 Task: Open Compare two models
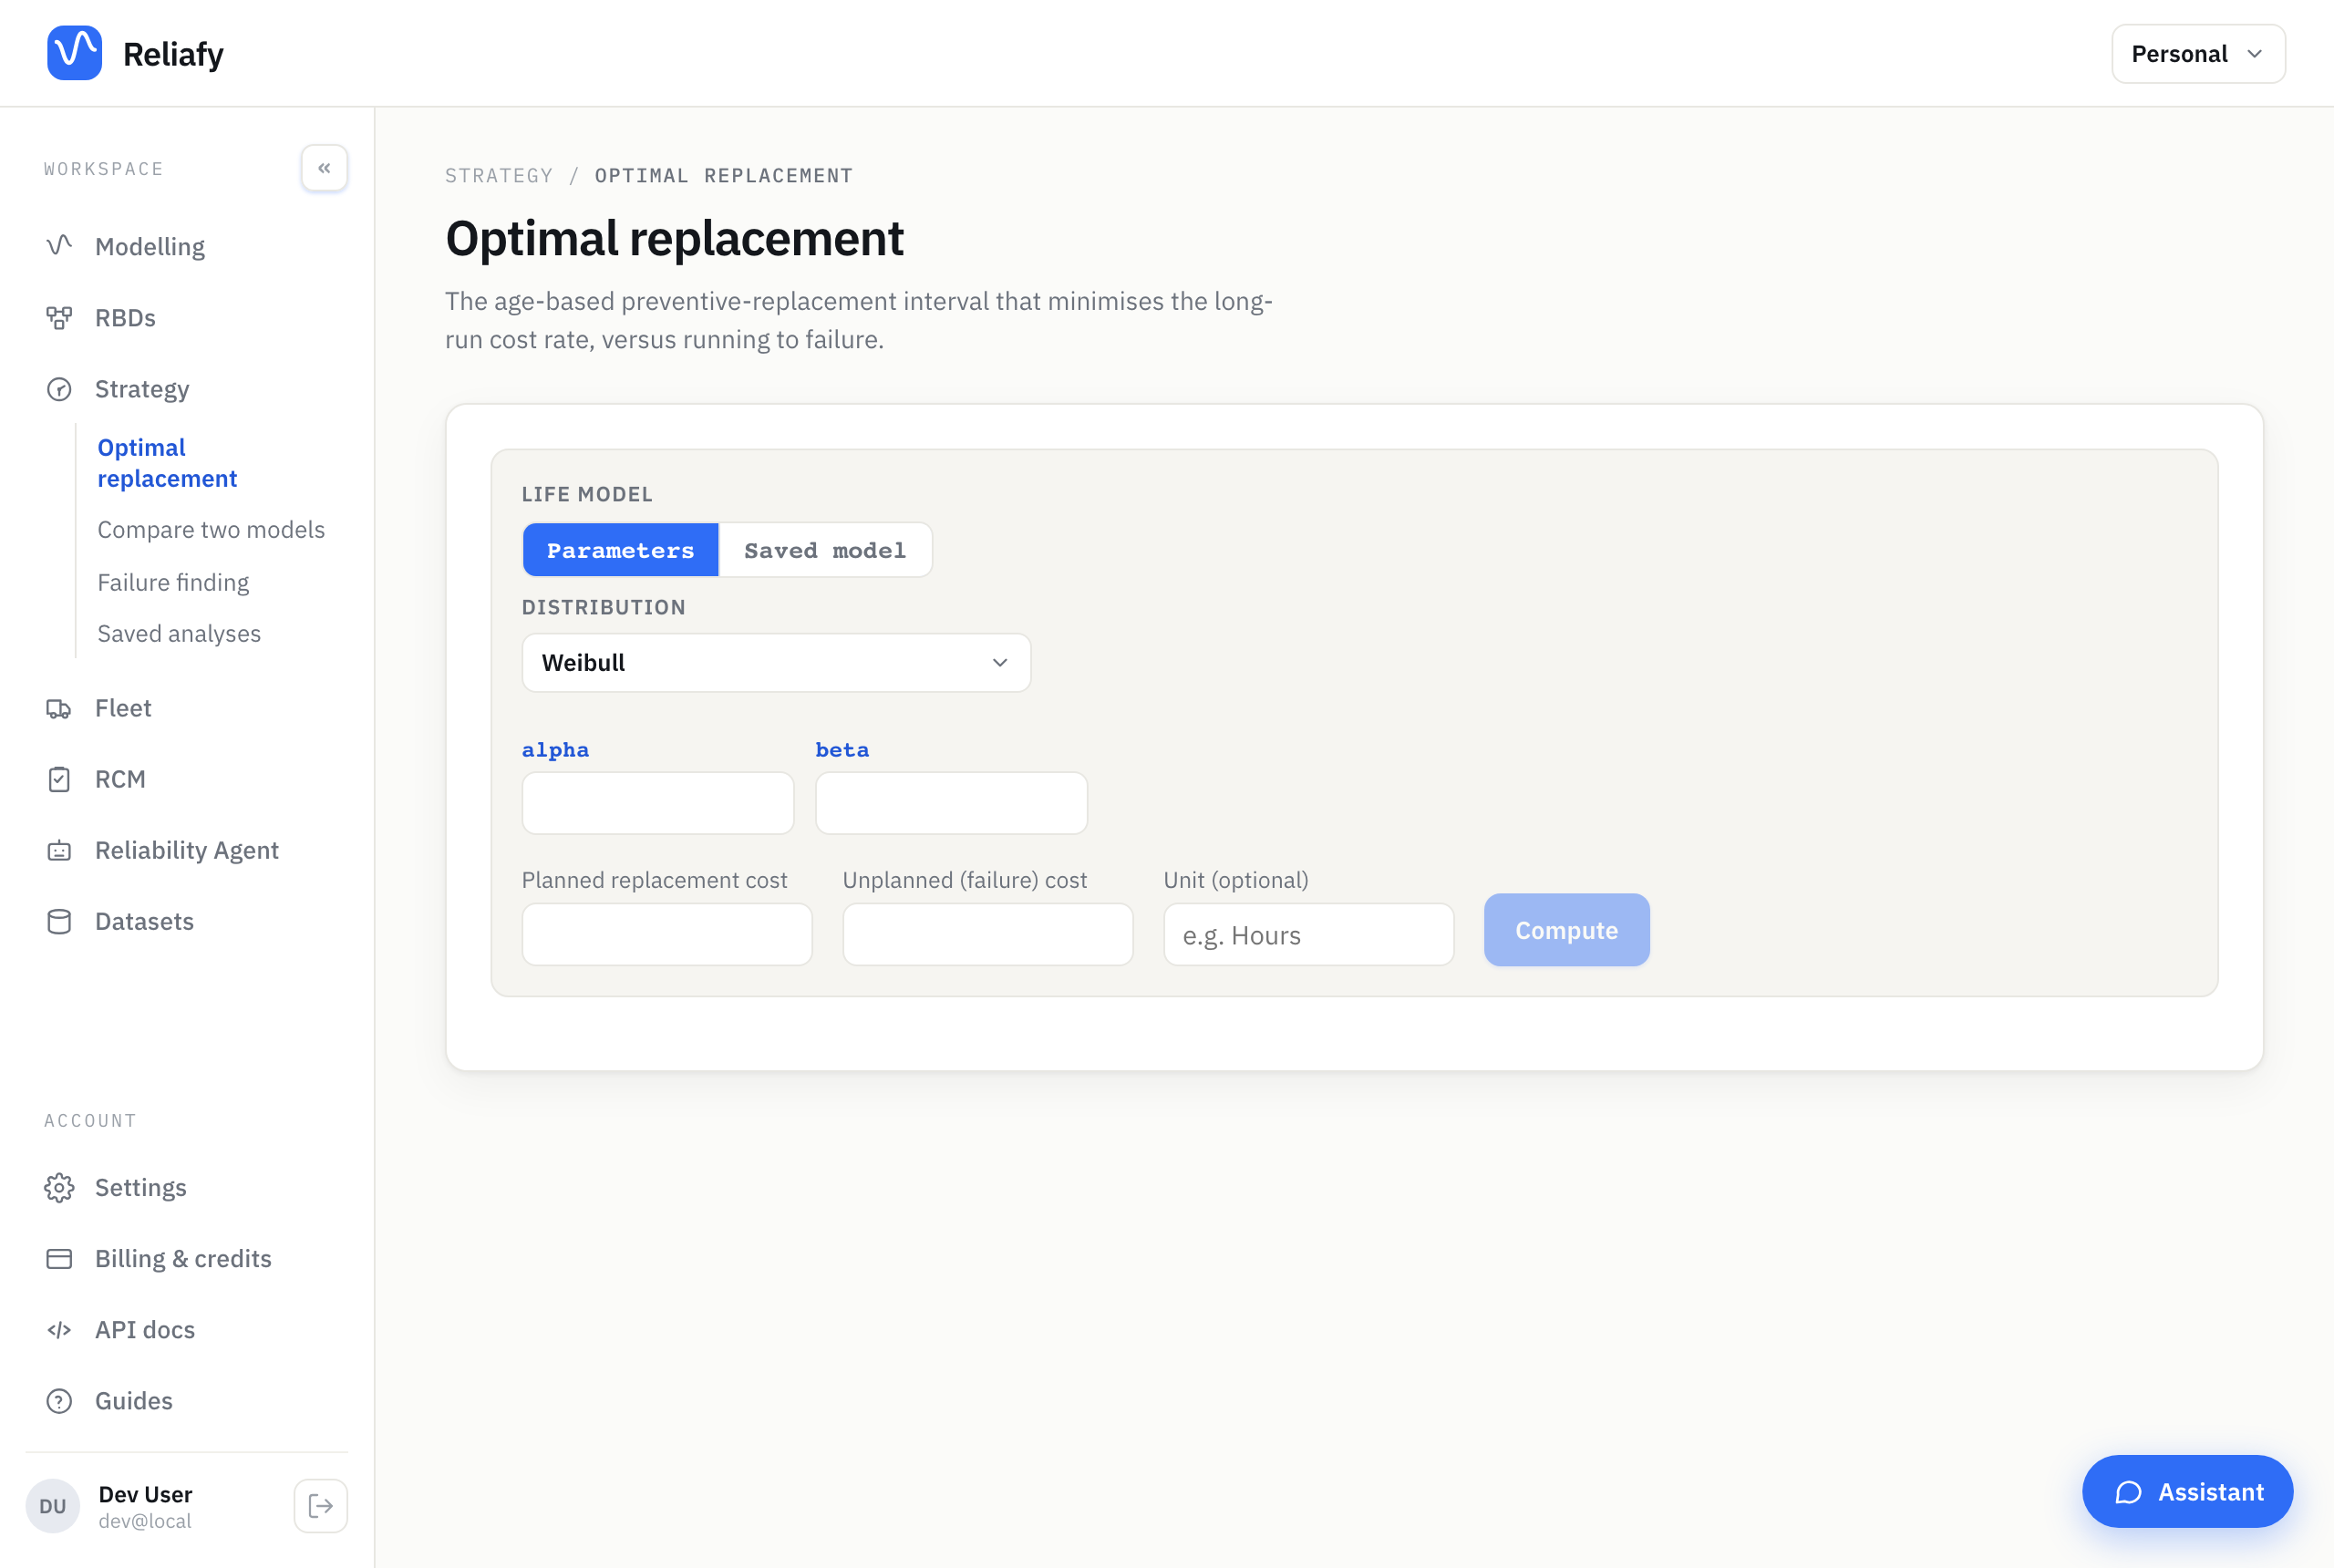tap(211, 529)
